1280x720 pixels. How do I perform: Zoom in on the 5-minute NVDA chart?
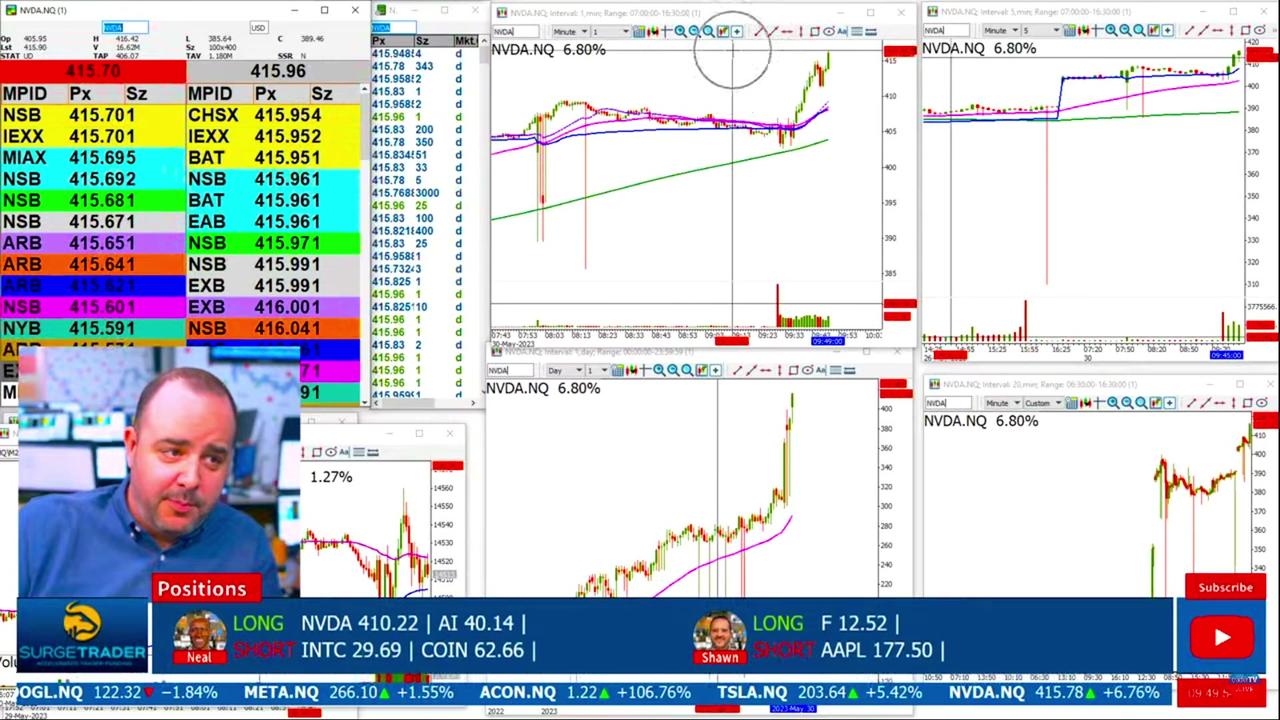coord(1111,31)
